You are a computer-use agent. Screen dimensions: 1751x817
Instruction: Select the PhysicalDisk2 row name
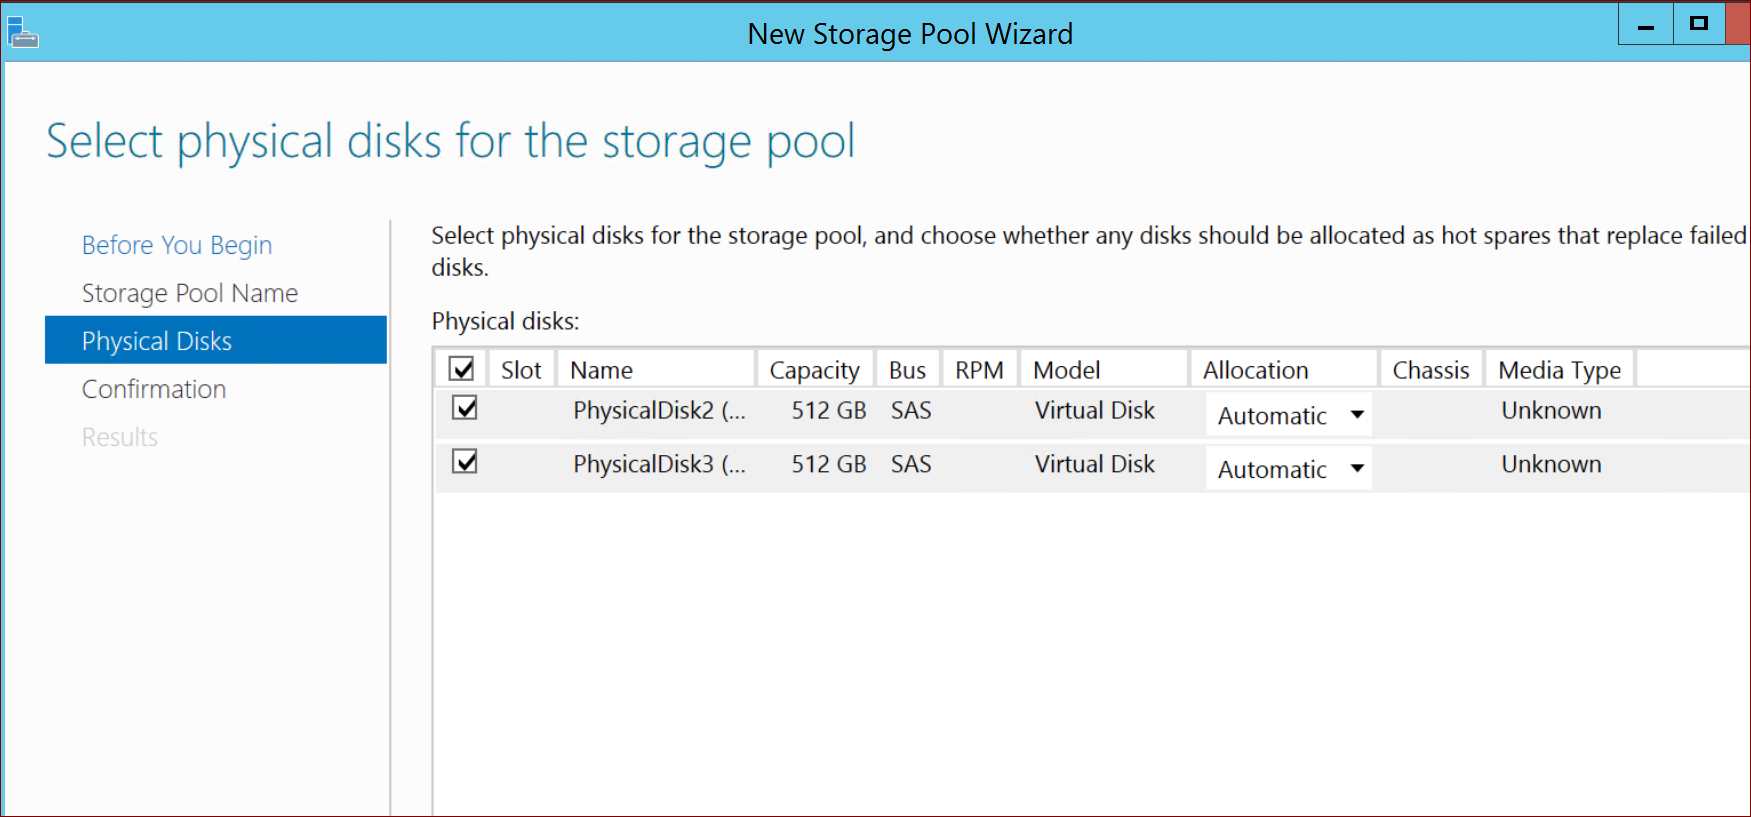click(x=658, y=411)
